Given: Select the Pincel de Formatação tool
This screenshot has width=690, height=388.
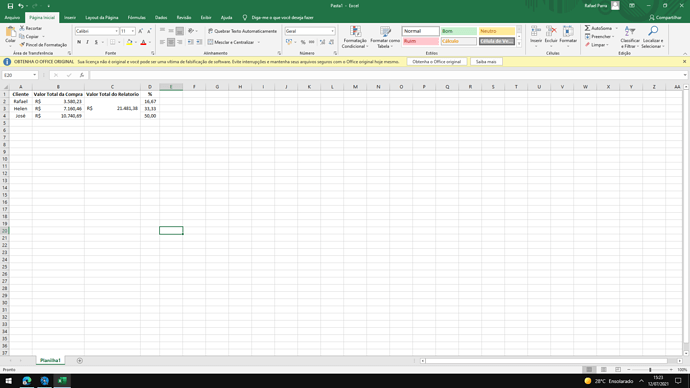Looking at the screenshot, I should click(x=43, y=45).
